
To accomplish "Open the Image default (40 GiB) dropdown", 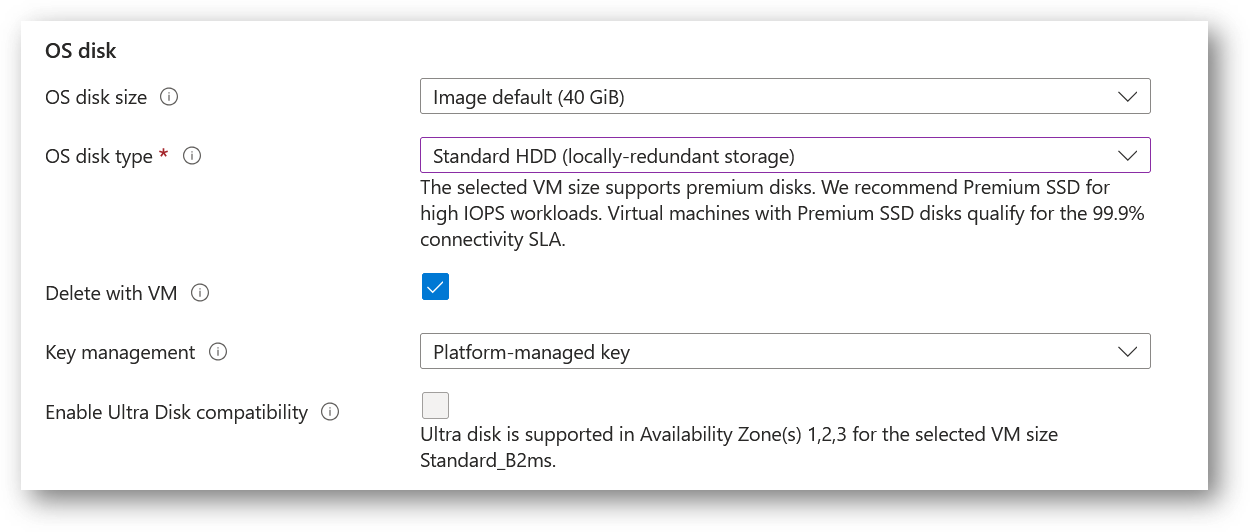I will pos(785,97).
